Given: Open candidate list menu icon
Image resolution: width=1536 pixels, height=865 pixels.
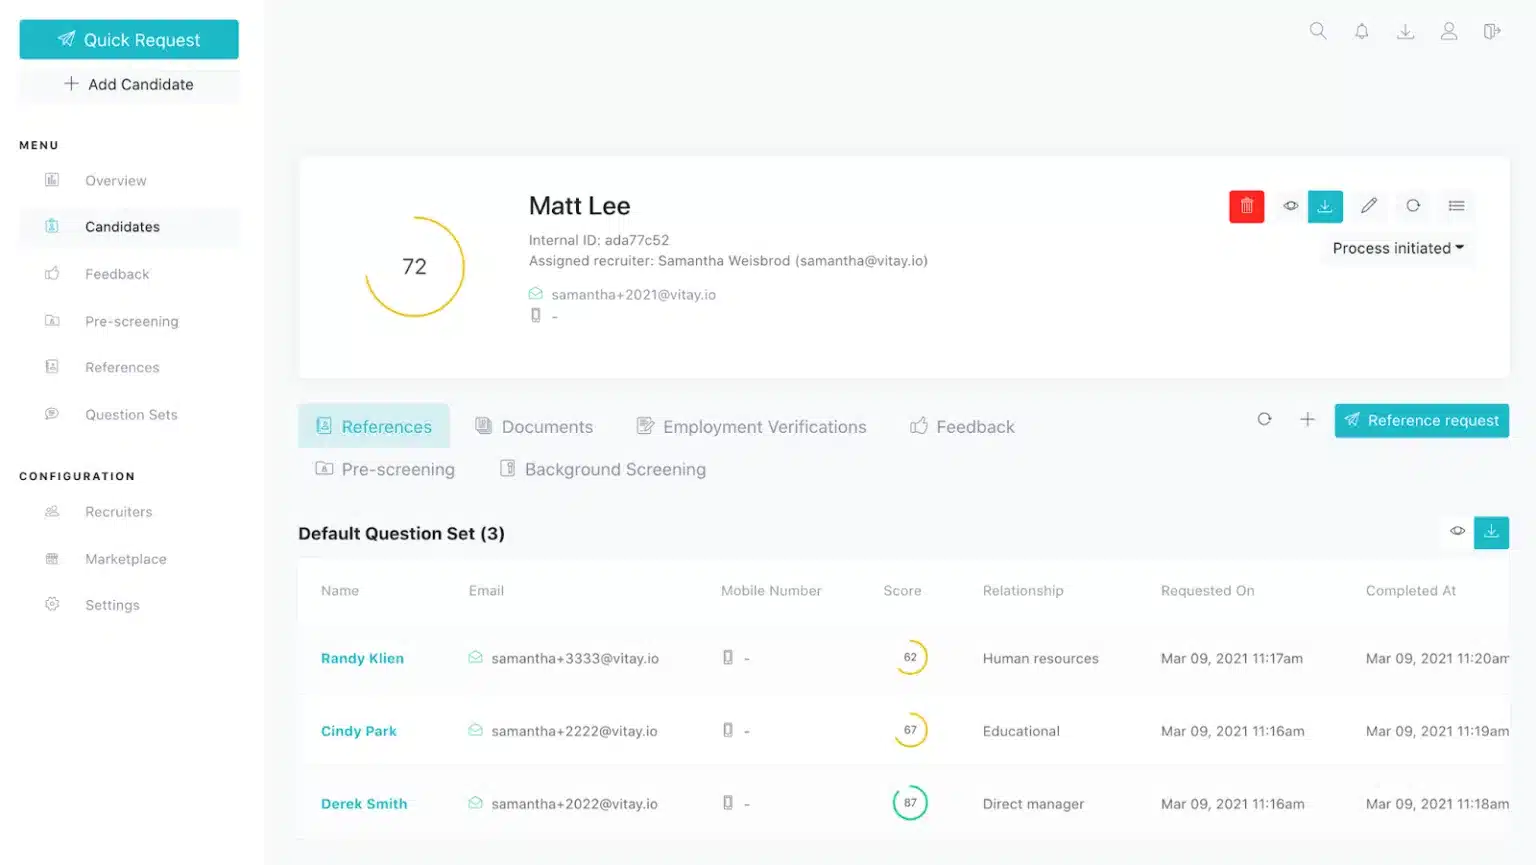Looking at the screenshot, I should point(1456,205).
